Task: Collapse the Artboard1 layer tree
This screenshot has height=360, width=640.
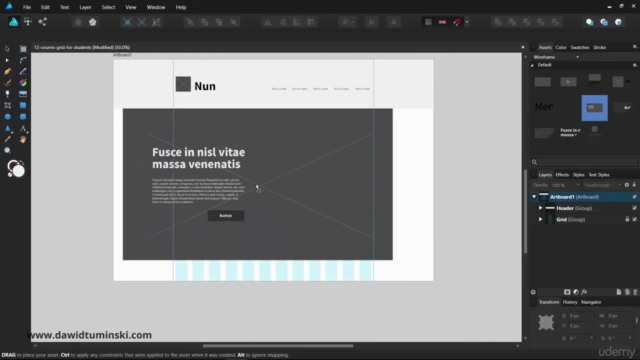Action: (534, 197)
